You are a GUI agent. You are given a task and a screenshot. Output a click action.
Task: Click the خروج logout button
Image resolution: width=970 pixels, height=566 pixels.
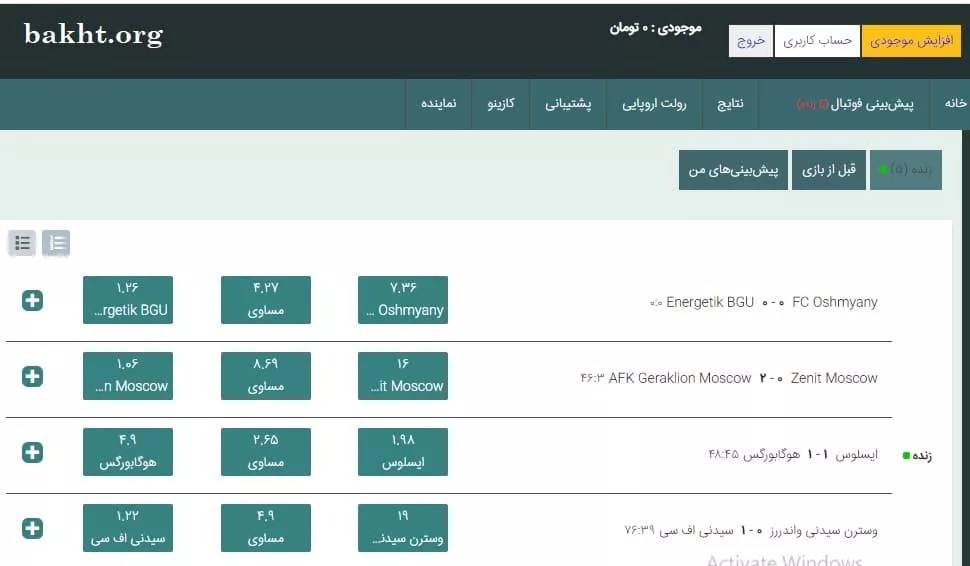(x=751, y=41)
